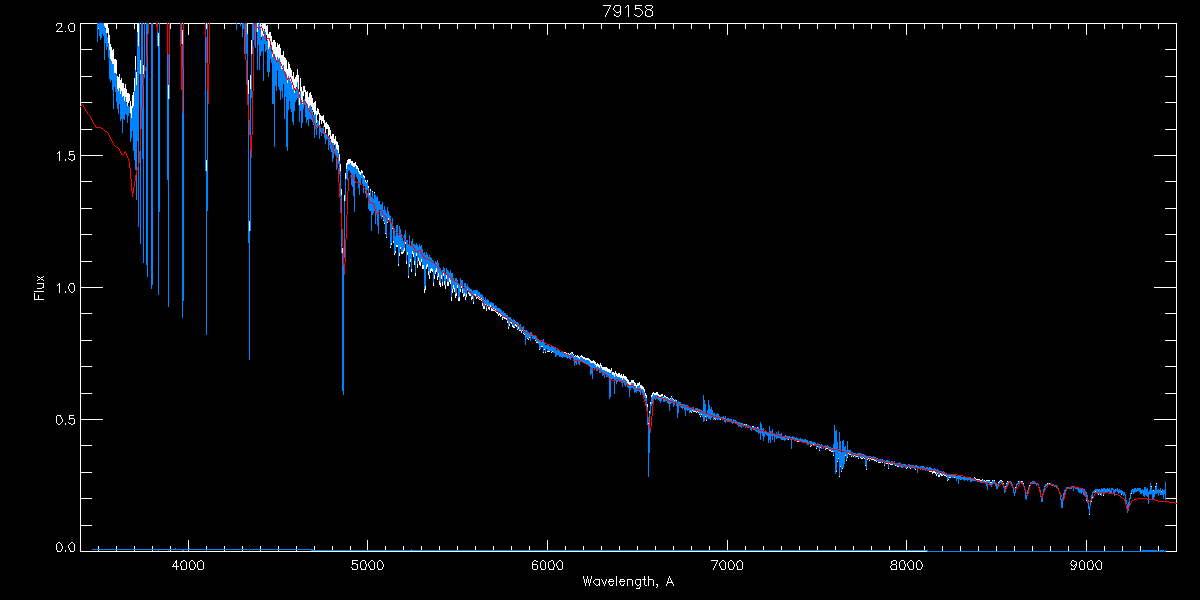
Task: Click the deep absorption line near 6560 Å
Action: point(648,435)
